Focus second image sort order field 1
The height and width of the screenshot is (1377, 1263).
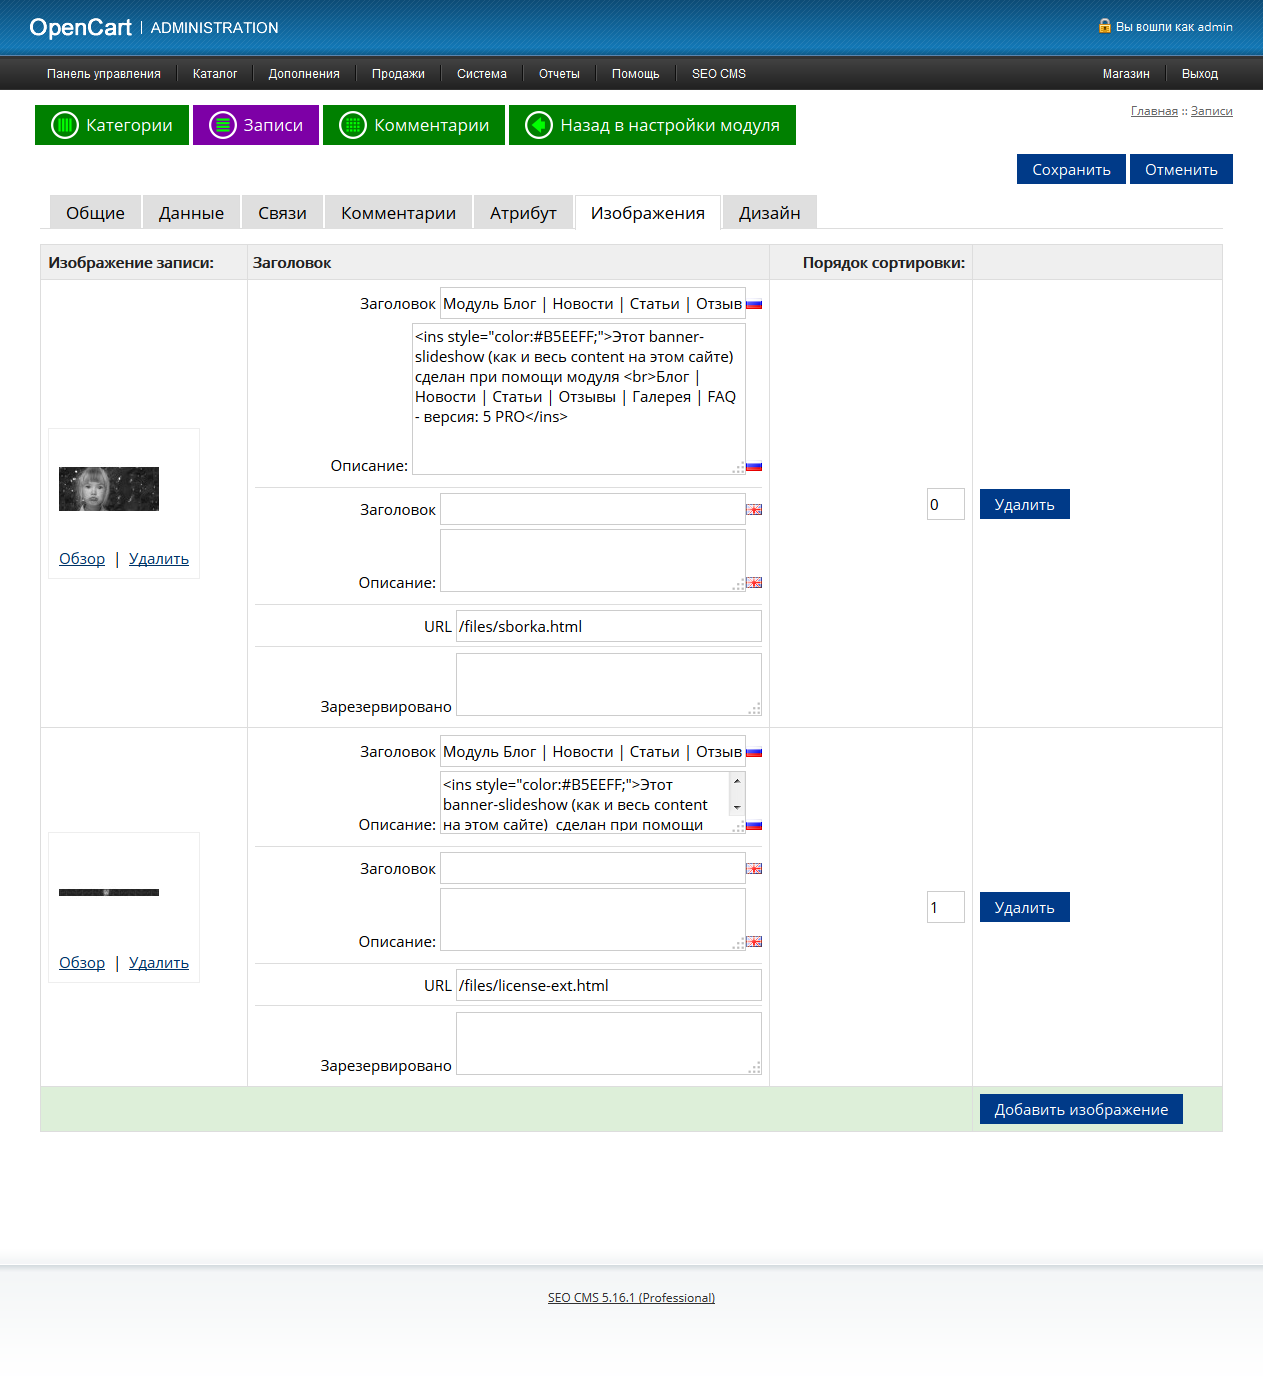pyautogui.click(x=946, y=907)
